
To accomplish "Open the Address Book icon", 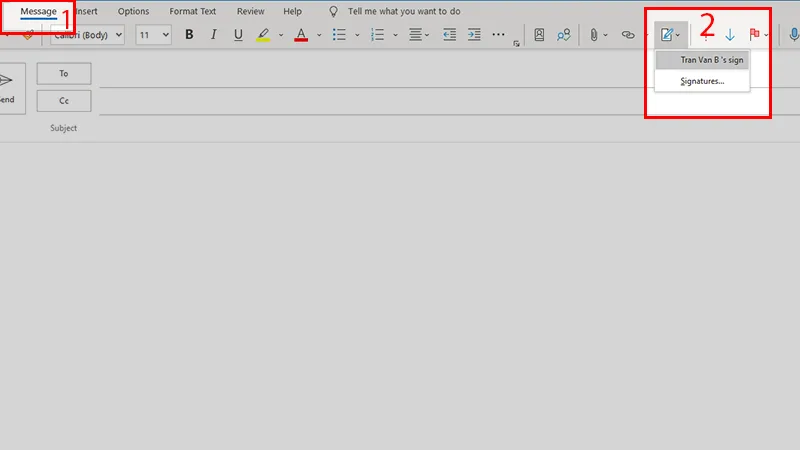I will (x=540, y=35).
